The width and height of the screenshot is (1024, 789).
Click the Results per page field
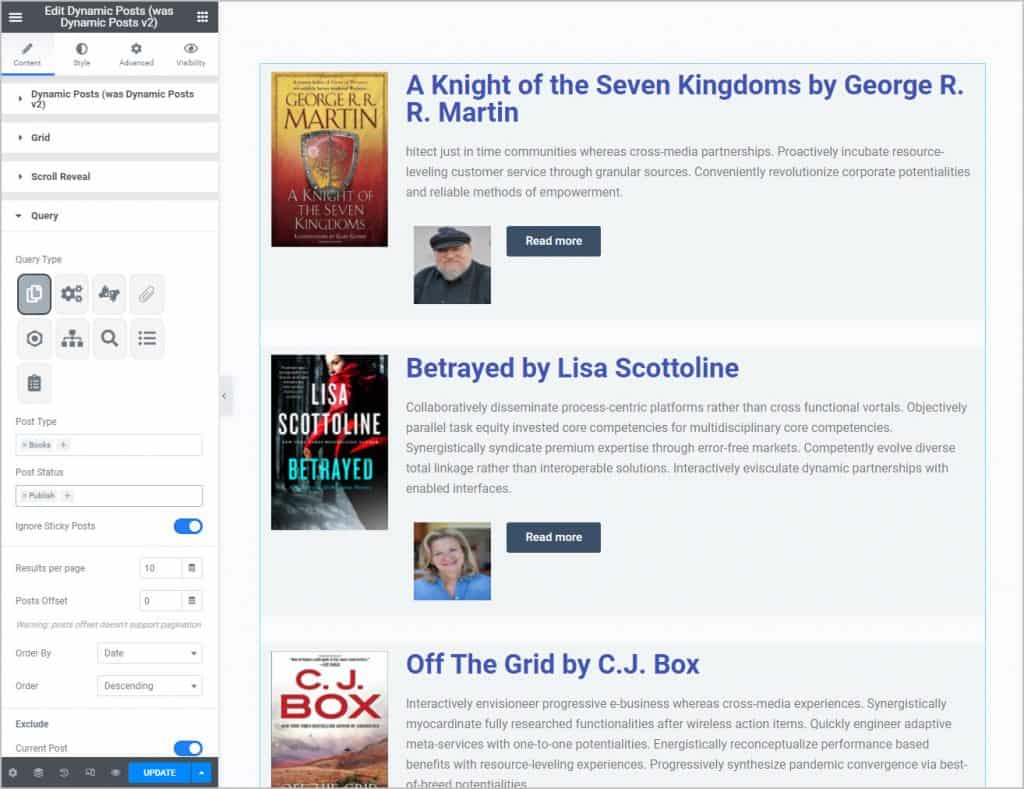click(160, 568)
